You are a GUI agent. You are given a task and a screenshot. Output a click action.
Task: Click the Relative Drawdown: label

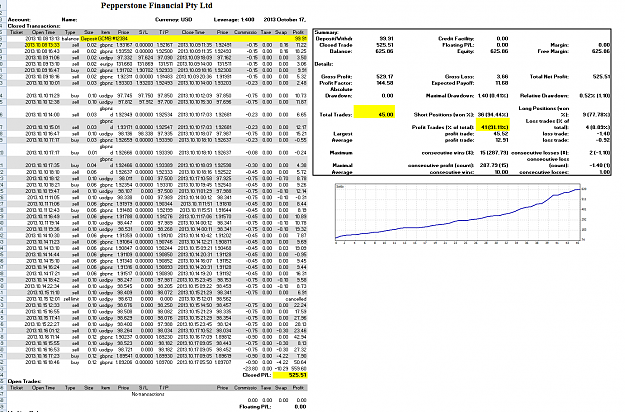point(544,96)
